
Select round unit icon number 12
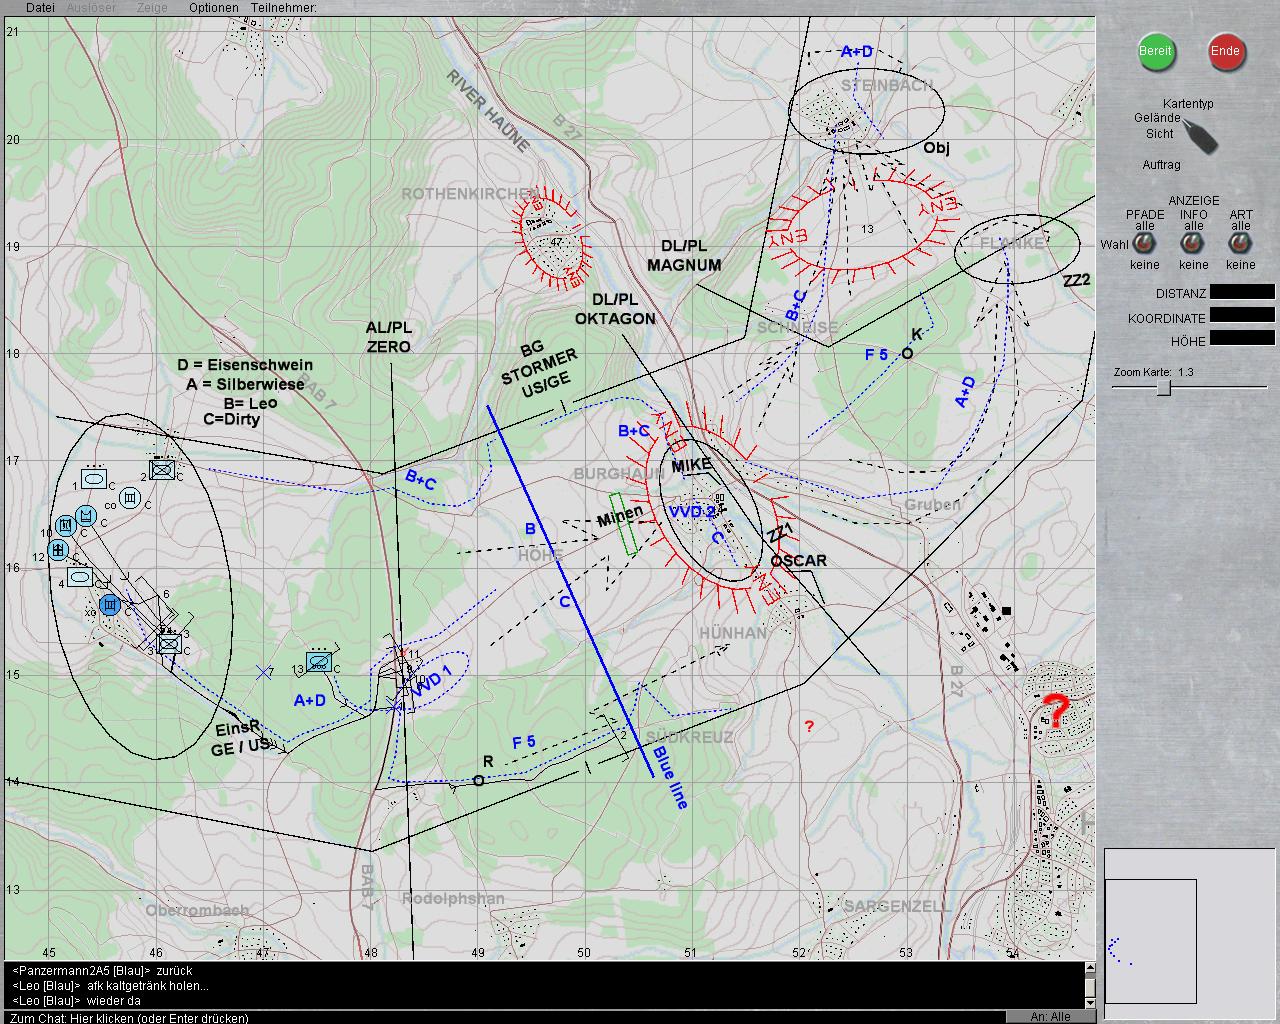[x=59, y=550]
